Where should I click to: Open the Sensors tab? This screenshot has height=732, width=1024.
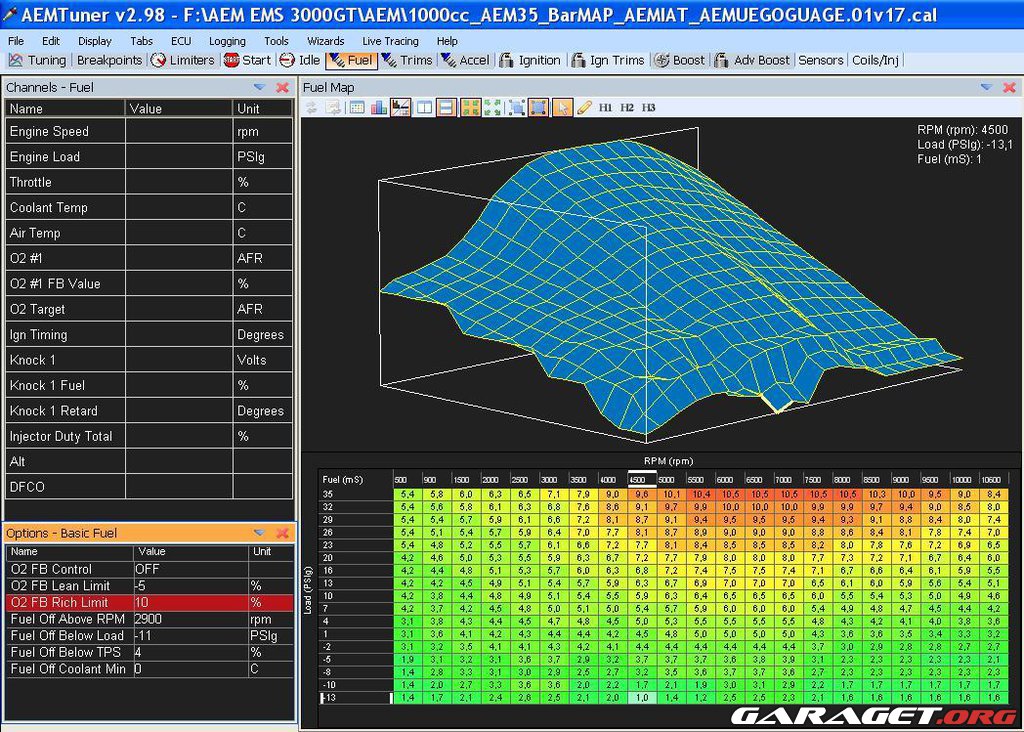point(821,61)
